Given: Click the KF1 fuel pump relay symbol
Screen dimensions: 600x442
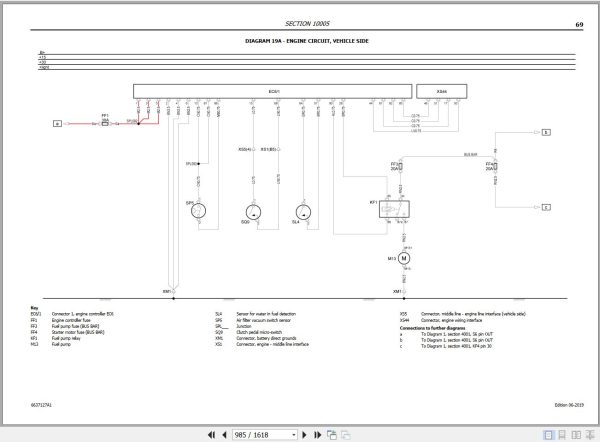Looking at the screenshot, I should click(x=394, y=209).
